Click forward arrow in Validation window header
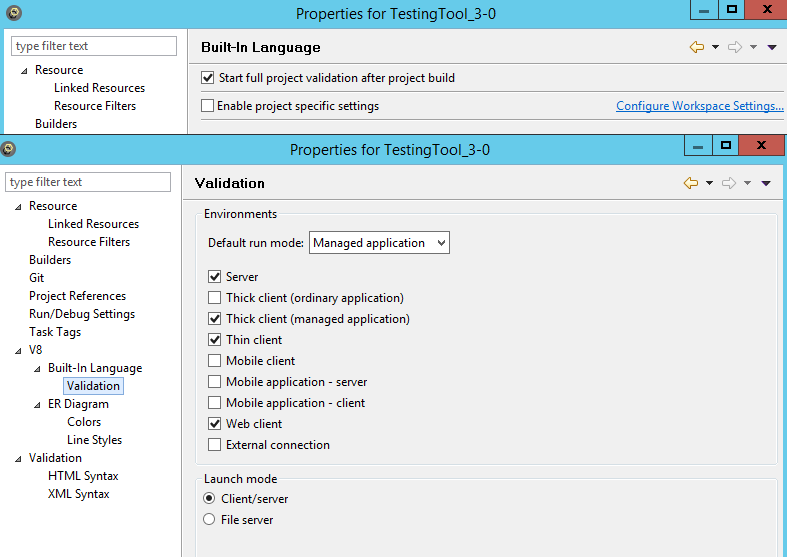 pyautogui.click(x=729, y=183)
